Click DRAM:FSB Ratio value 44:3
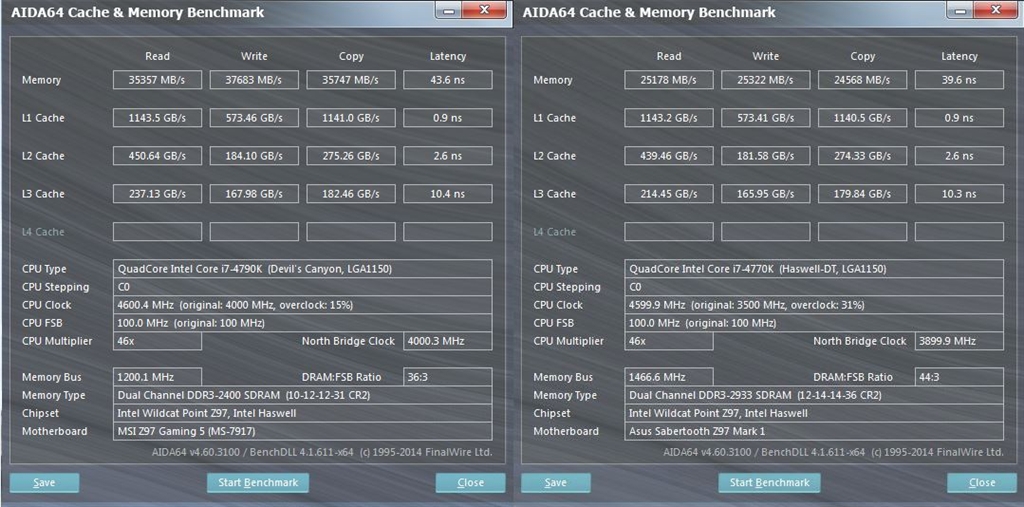 click(959, 377)
